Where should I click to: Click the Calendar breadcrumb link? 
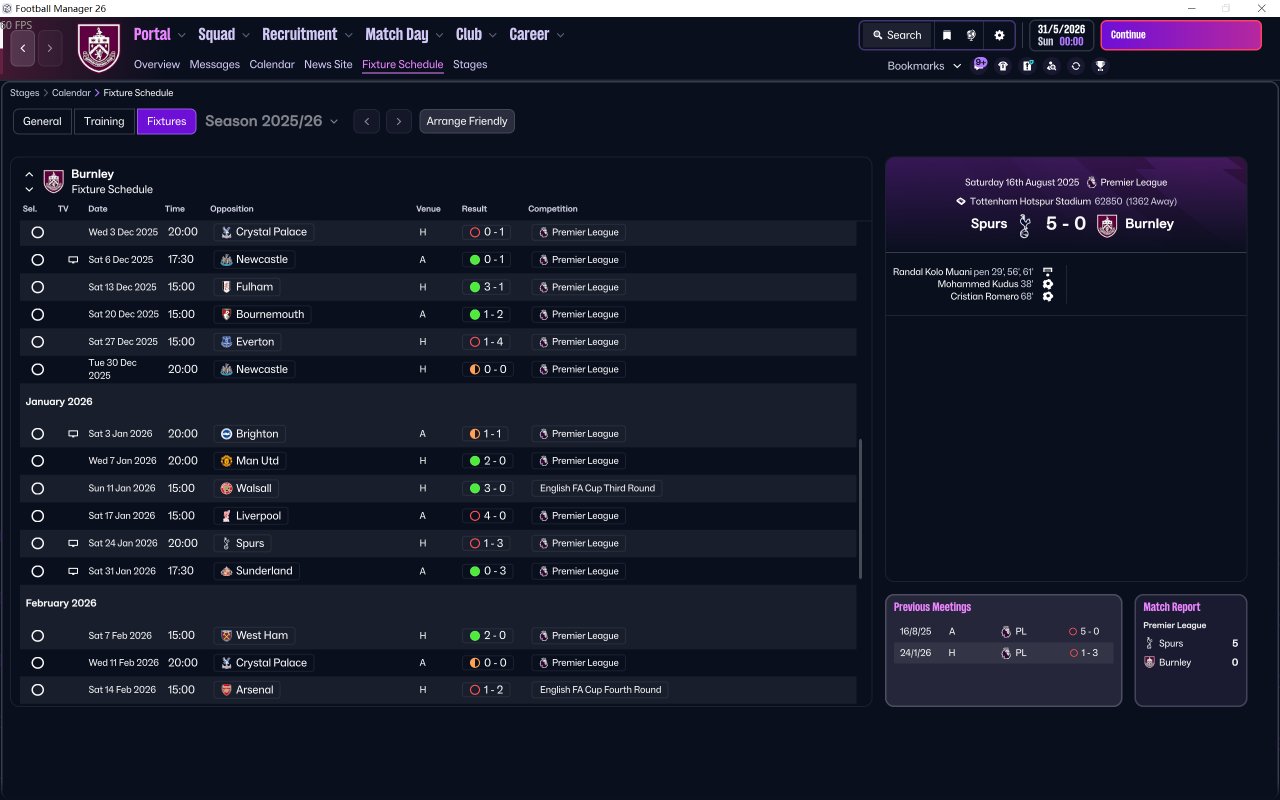click(x=71, y=93)
